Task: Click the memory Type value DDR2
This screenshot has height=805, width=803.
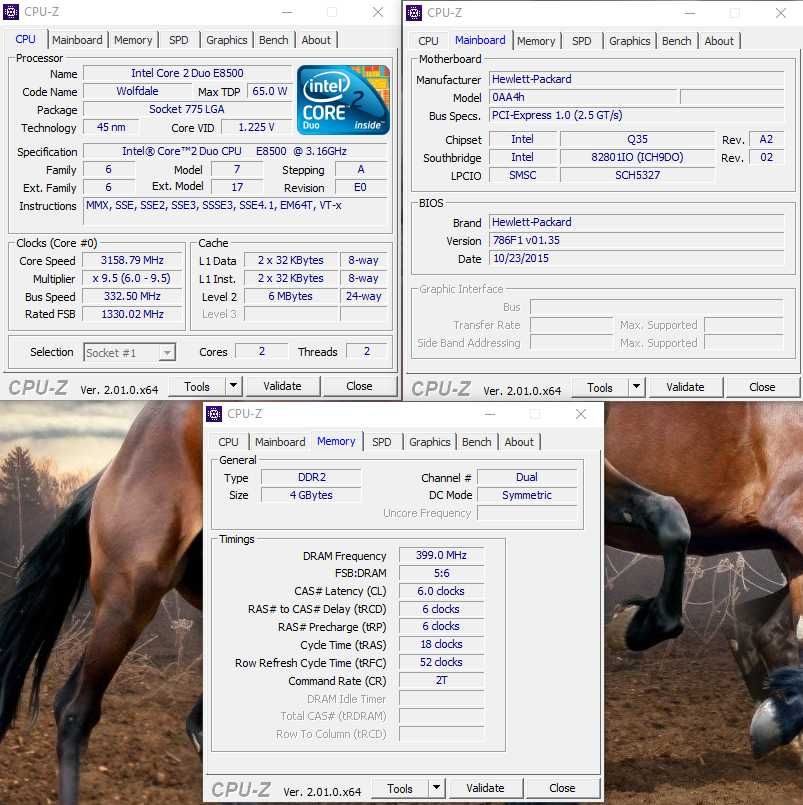Action: coord(311,477)
